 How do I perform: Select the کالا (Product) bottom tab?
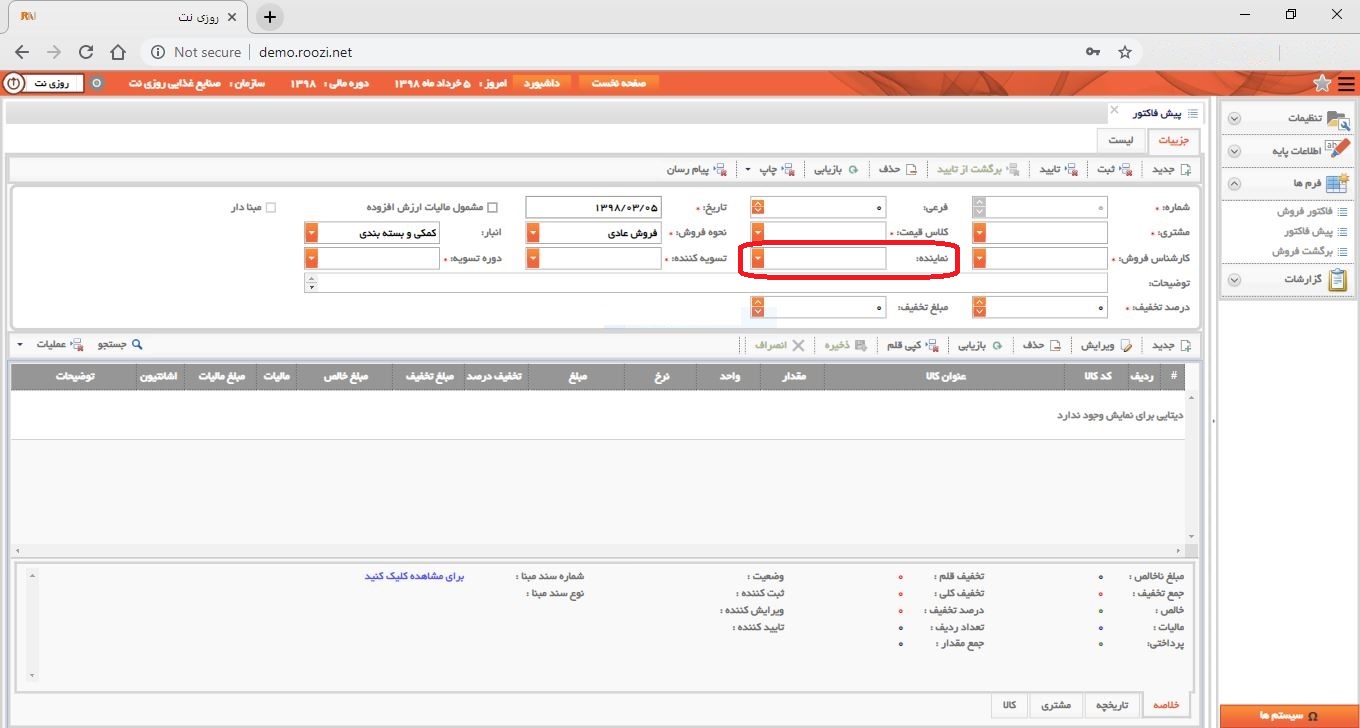[x=1010, y=705]
